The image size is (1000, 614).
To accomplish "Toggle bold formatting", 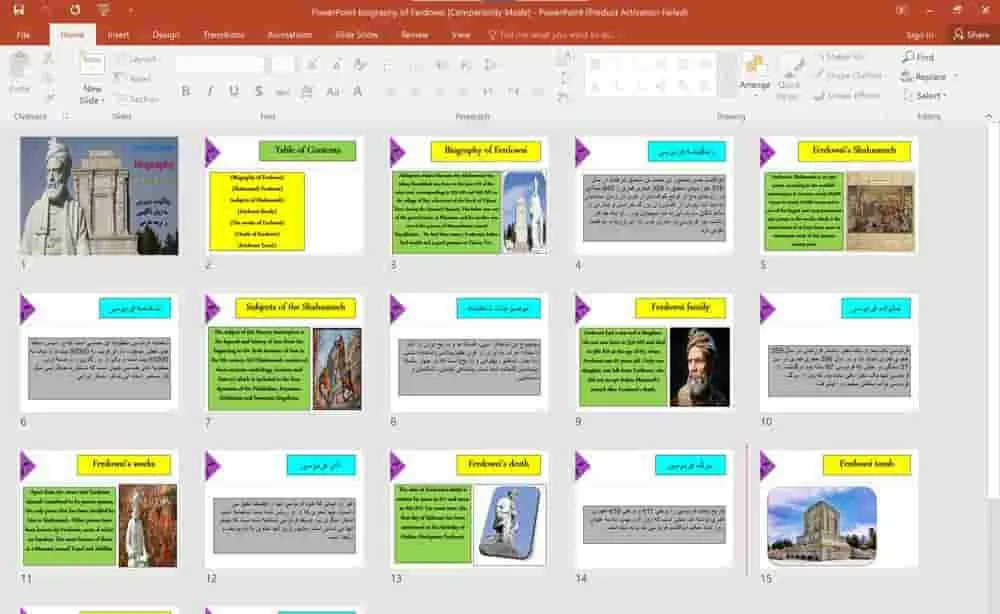I will tap(185, 92).
